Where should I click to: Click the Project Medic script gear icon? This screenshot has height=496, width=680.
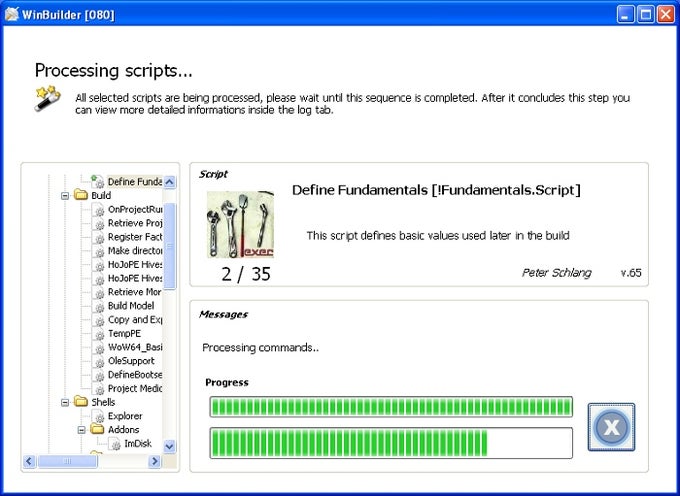(x=99, y=389)
